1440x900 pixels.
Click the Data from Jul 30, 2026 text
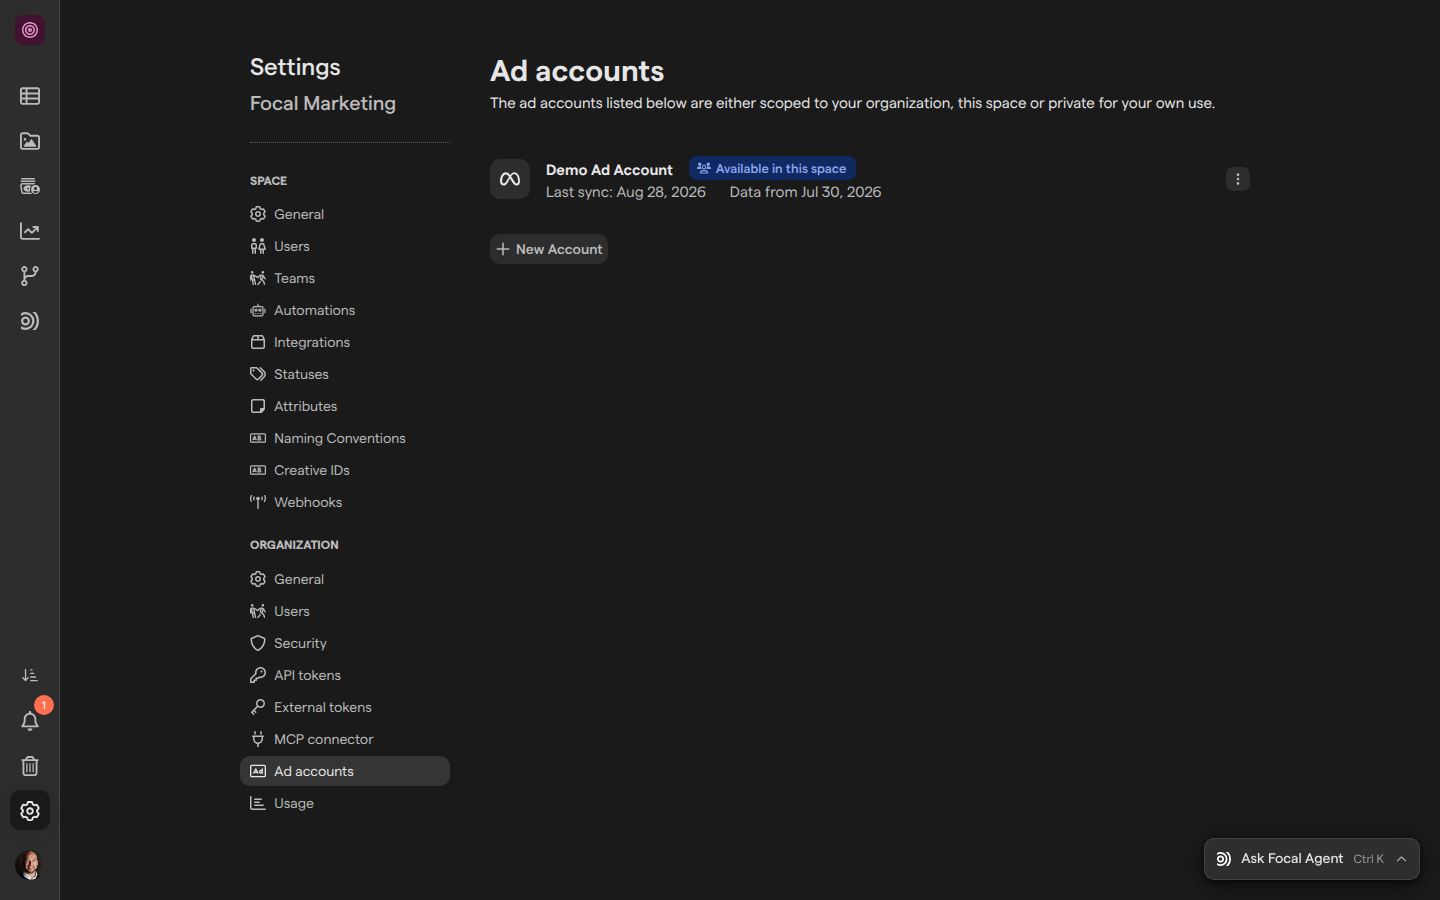click(x=805, y=192)
